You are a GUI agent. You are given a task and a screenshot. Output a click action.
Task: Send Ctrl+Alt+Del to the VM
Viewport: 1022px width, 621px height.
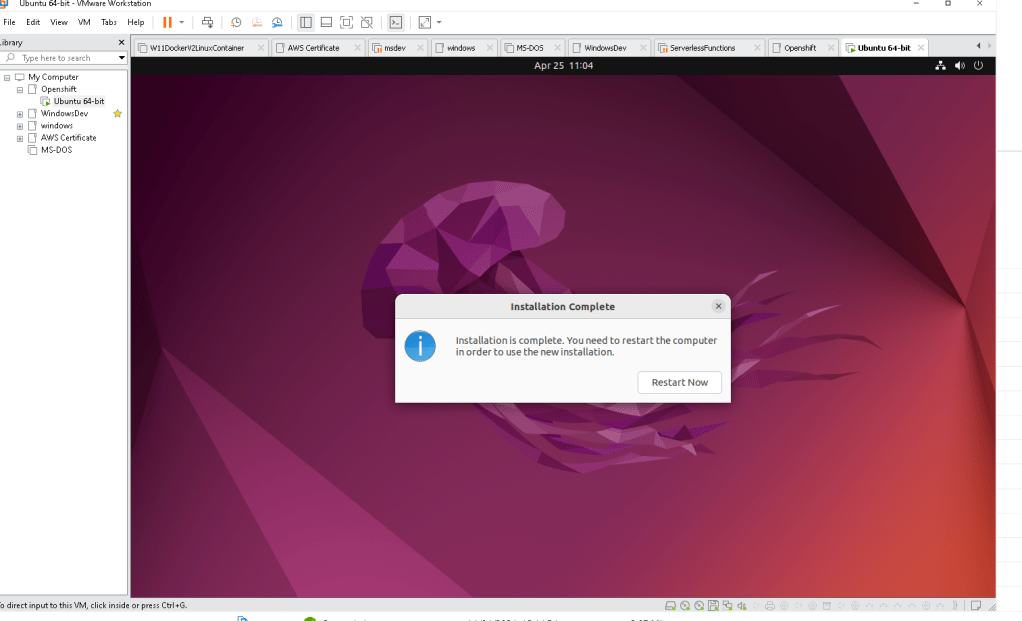tap(207, 22)
